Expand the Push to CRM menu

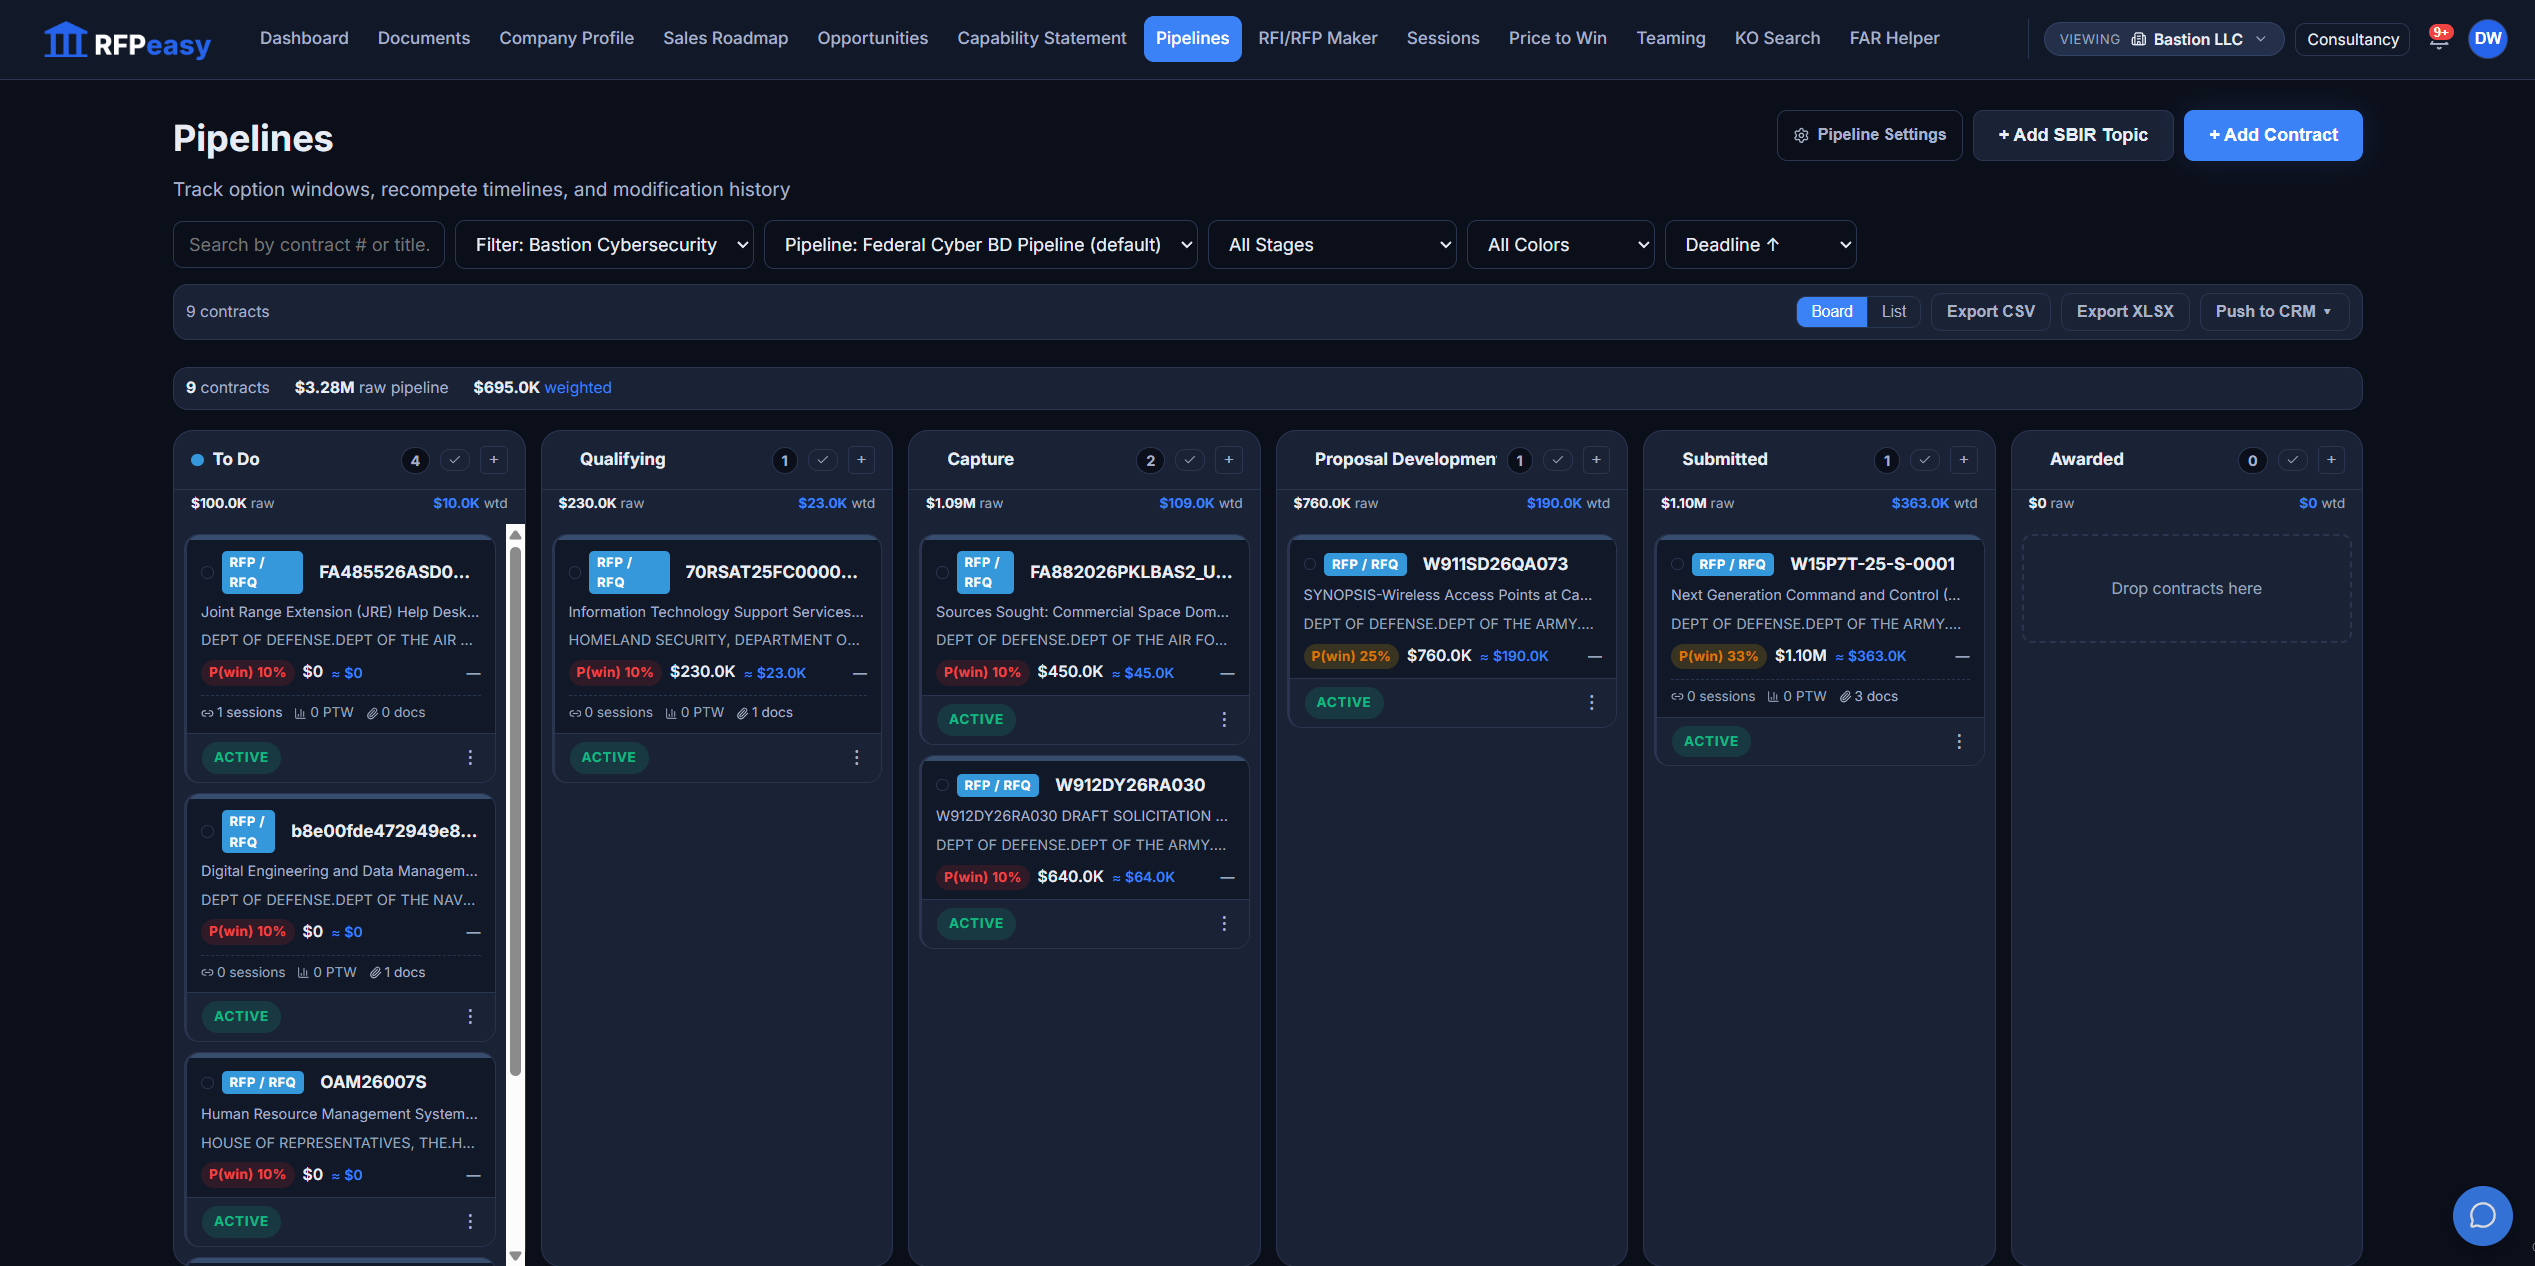pyautogui.click(x=2273, y=311)
